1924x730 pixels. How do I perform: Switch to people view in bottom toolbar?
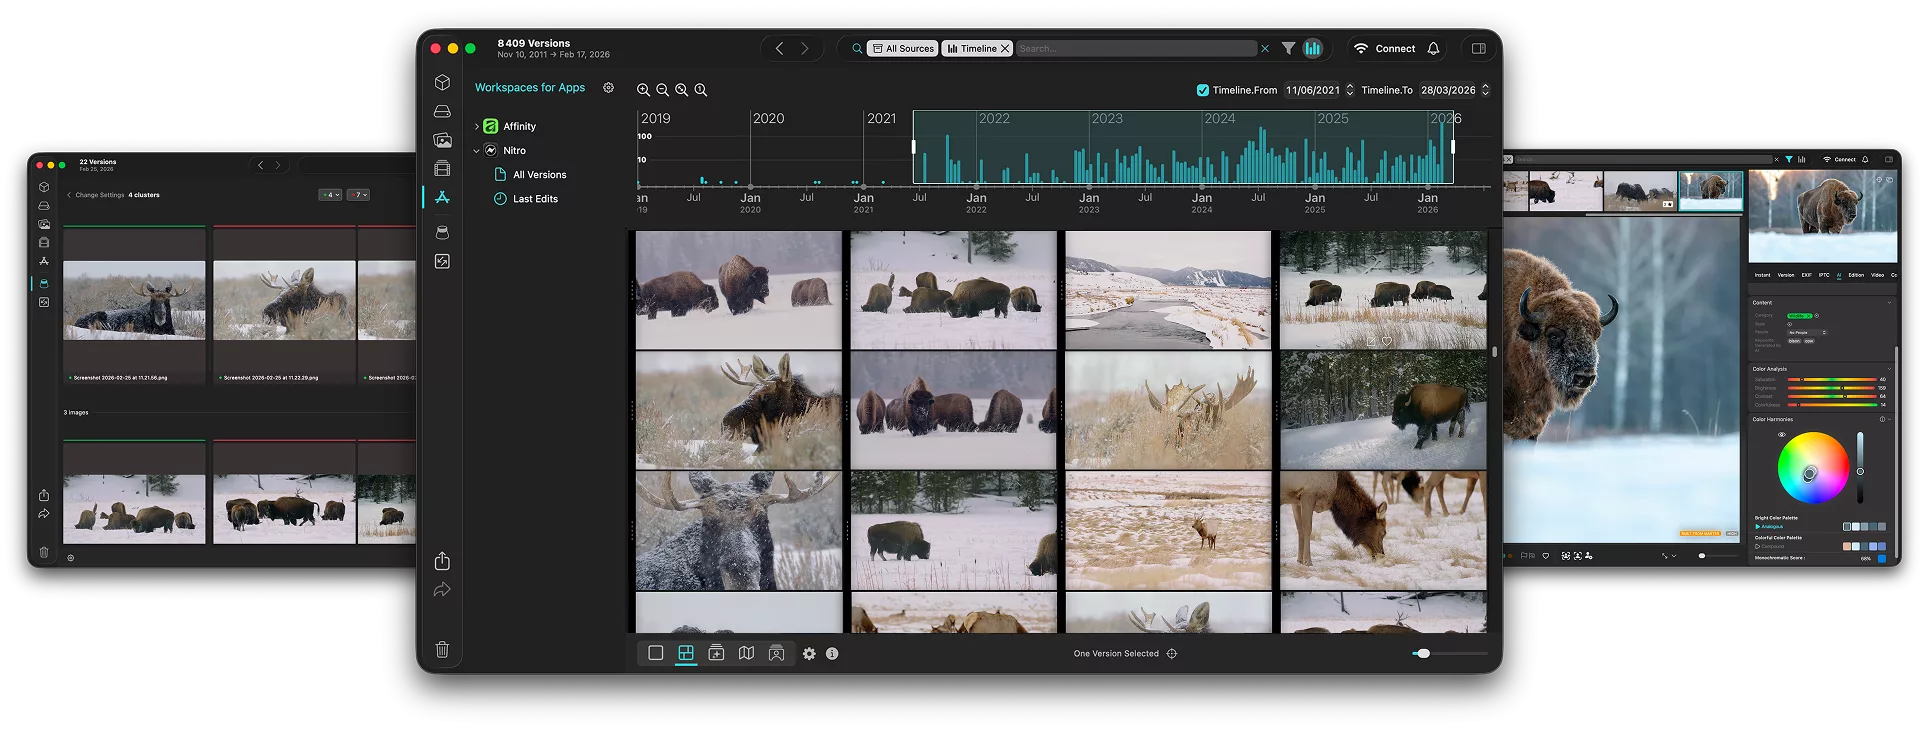776,653
